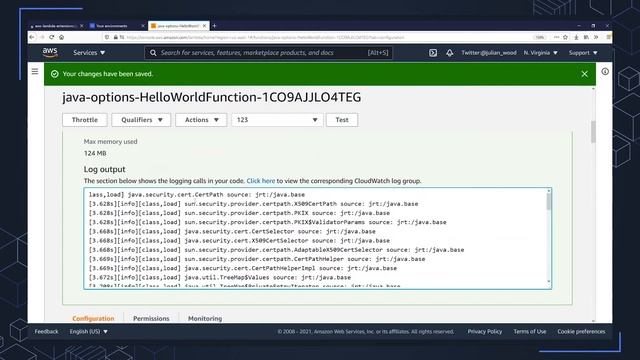Click the page vertical scrollbar thumb

coord(593,131)
